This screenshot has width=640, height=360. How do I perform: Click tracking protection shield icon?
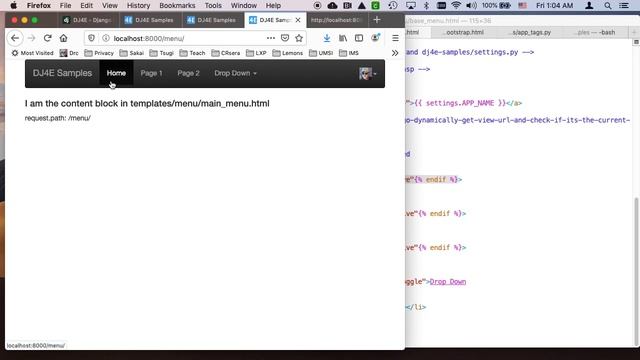coord(91,38)
